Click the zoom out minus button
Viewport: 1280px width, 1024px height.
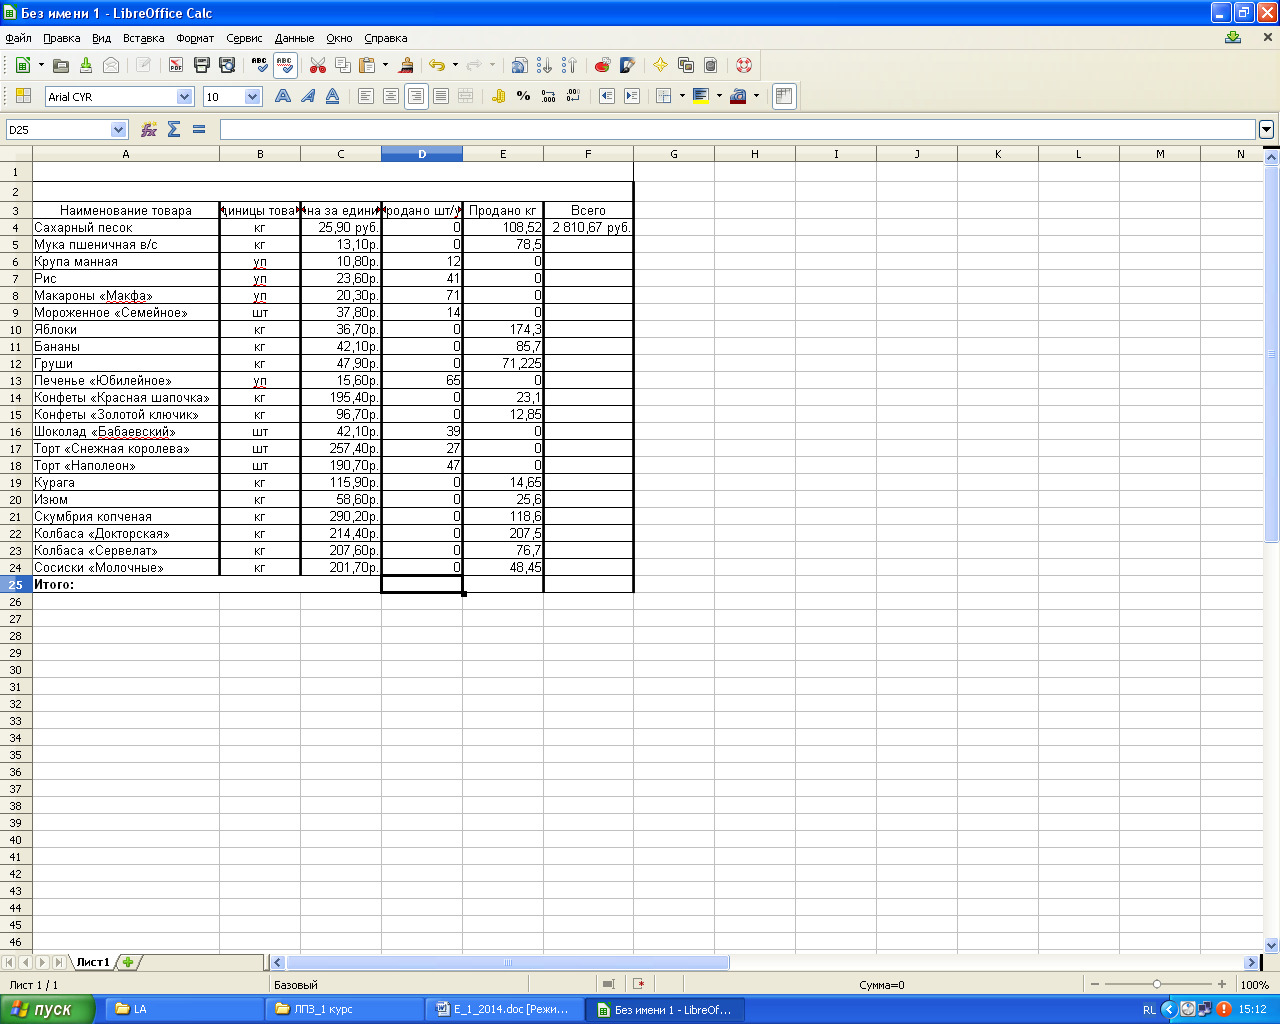click(1095, 985)
